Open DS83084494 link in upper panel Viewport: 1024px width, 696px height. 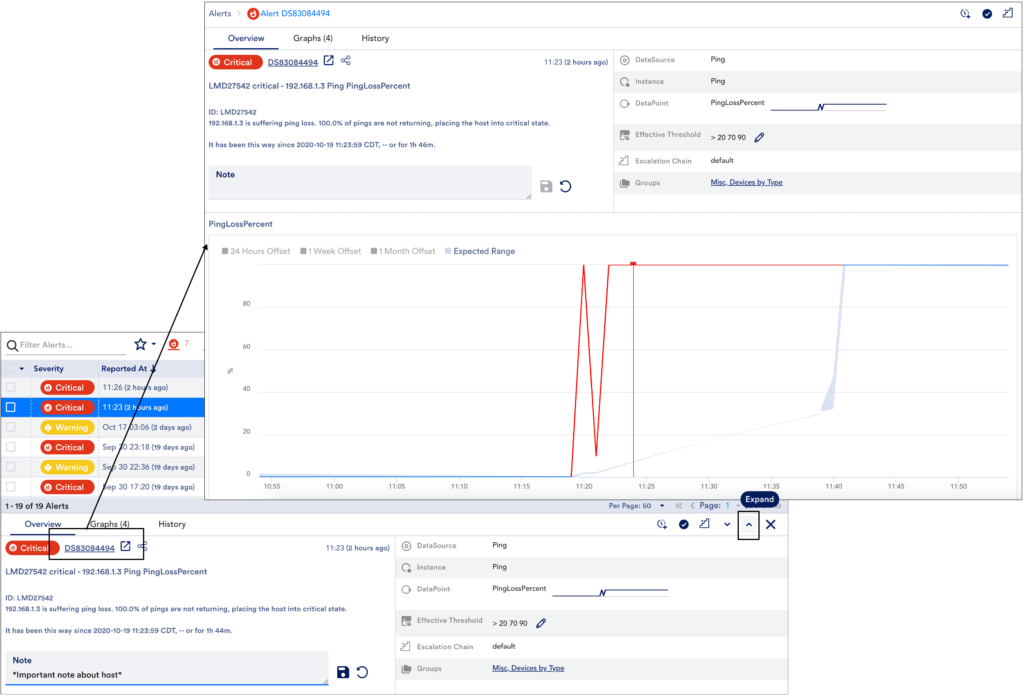(x=293, y=63)
